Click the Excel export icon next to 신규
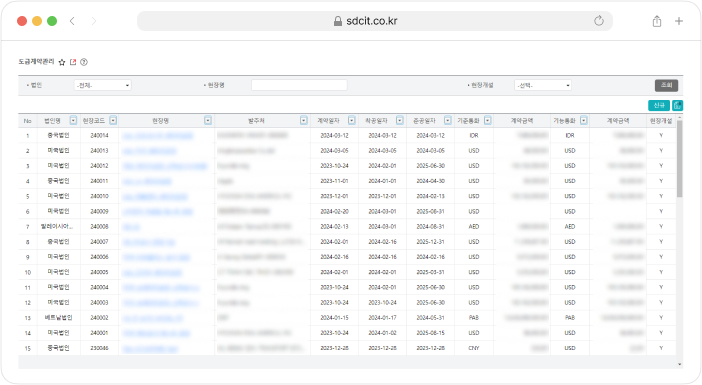Image resolution: width=702 pixels, height=385 pixels. (x=677, y=105)
